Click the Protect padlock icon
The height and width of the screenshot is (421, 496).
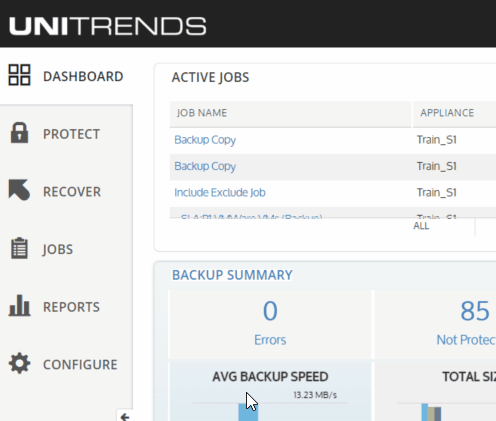[x=19, y=133]
